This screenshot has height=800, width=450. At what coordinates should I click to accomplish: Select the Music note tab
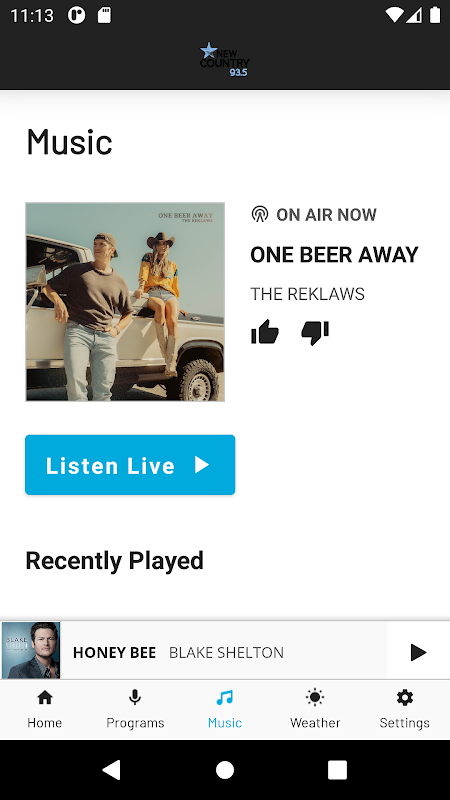point(225,710)
